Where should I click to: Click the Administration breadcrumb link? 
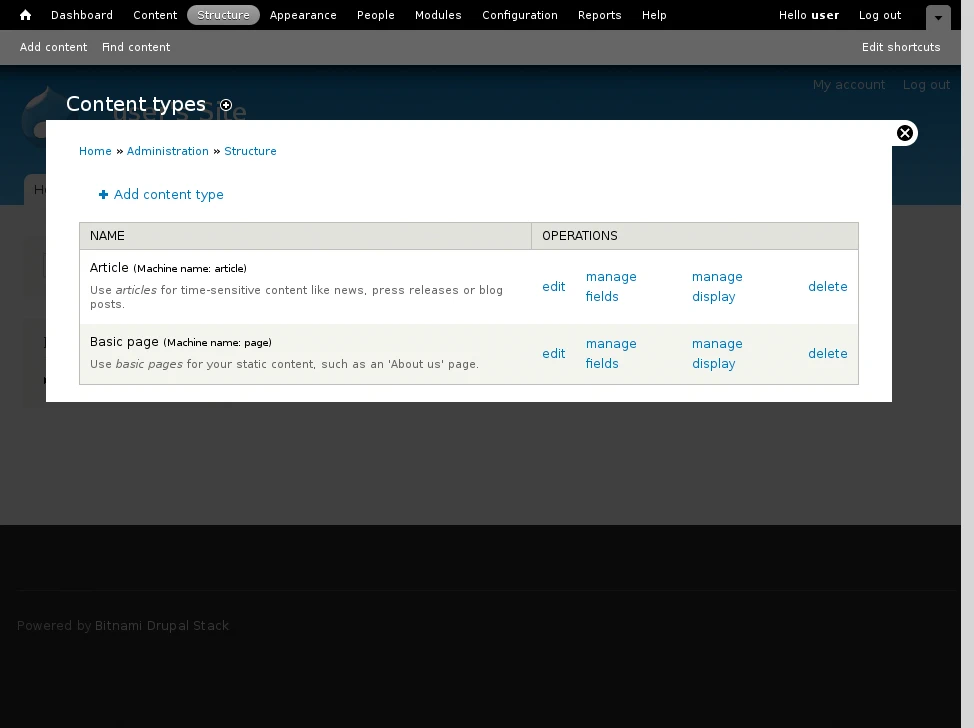pyautogui.click(x=167, y=151)
